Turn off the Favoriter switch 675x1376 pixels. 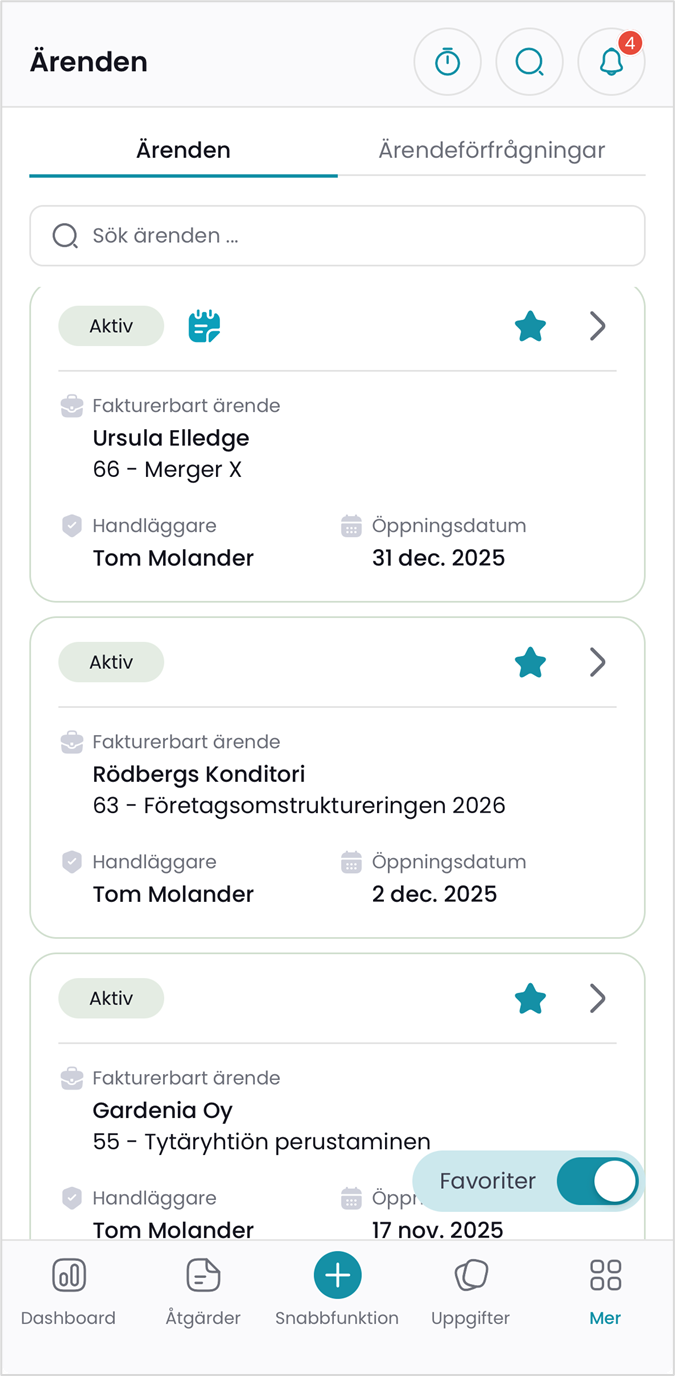click(596, 1181)
